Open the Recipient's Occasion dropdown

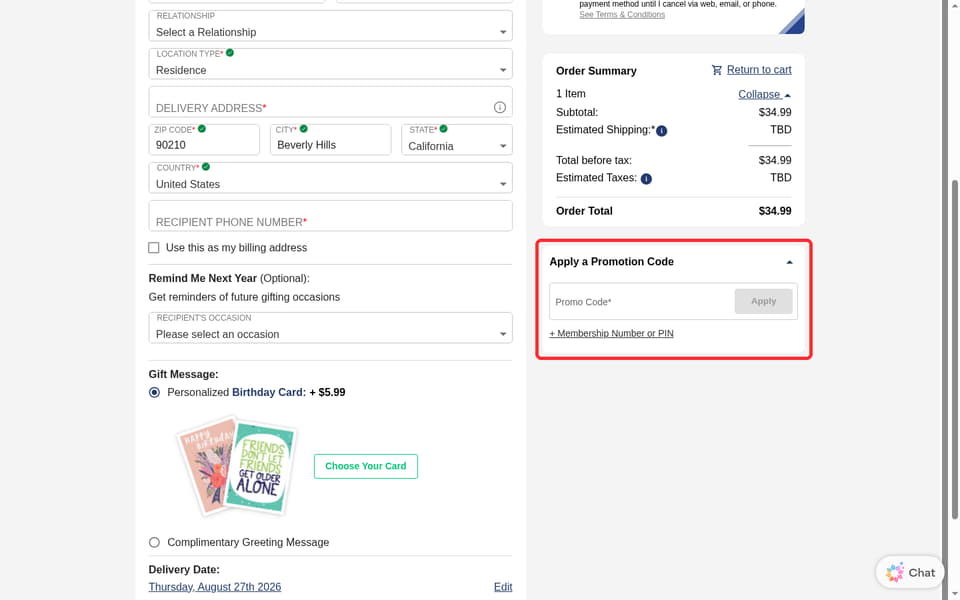331,328
